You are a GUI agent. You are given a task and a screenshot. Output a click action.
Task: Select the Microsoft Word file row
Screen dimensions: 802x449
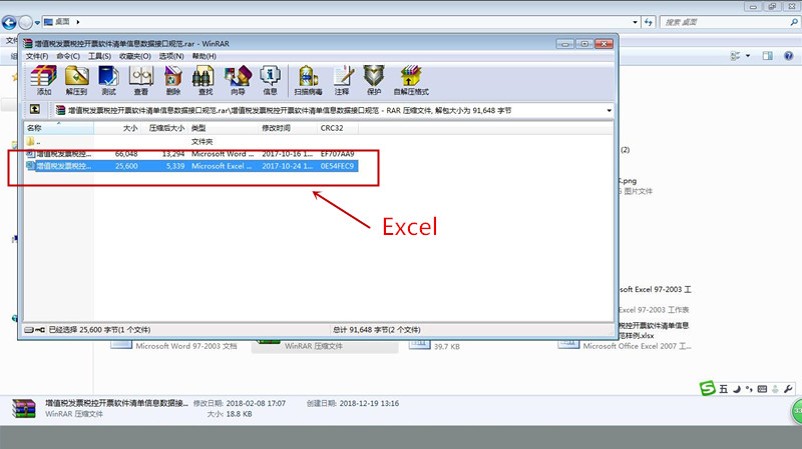pos(191,153)
